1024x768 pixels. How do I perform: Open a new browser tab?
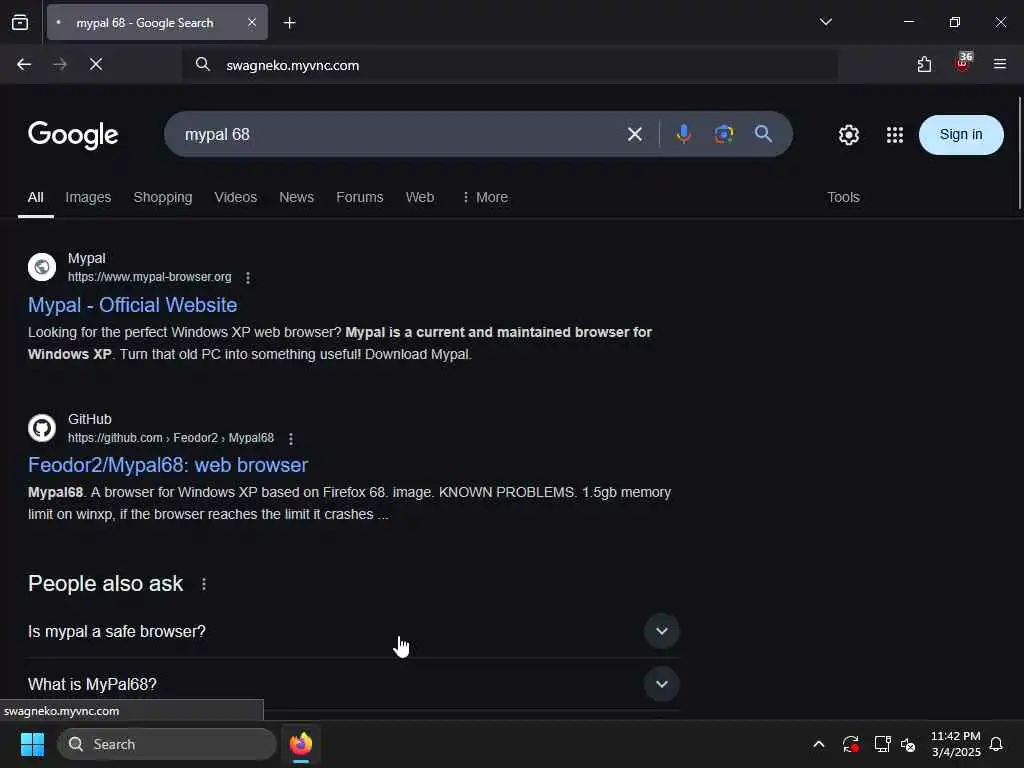point(289,23)
